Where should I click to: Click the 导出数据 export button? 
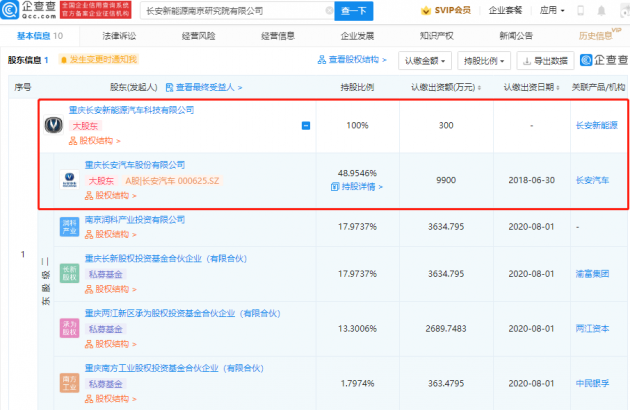(x=545, y=61)
